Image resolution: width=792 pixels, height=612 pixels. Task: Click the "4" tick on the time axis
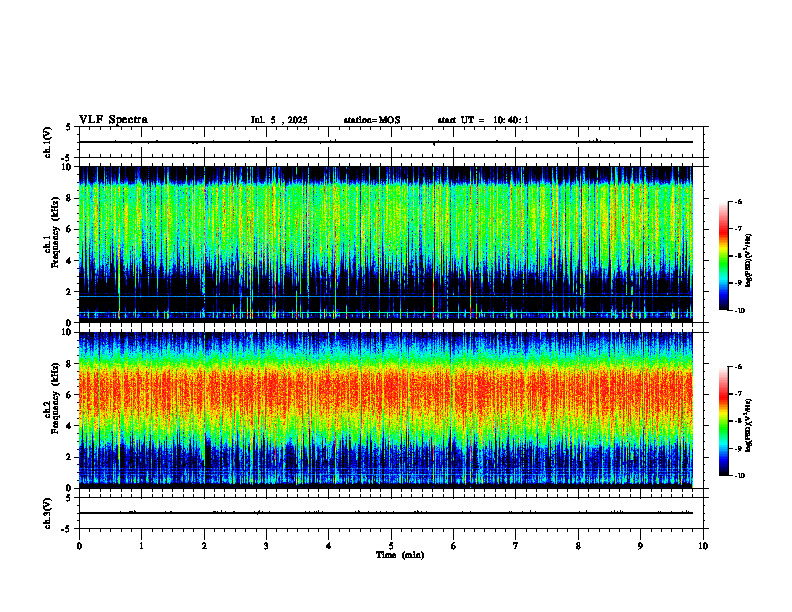click(329, 546)
